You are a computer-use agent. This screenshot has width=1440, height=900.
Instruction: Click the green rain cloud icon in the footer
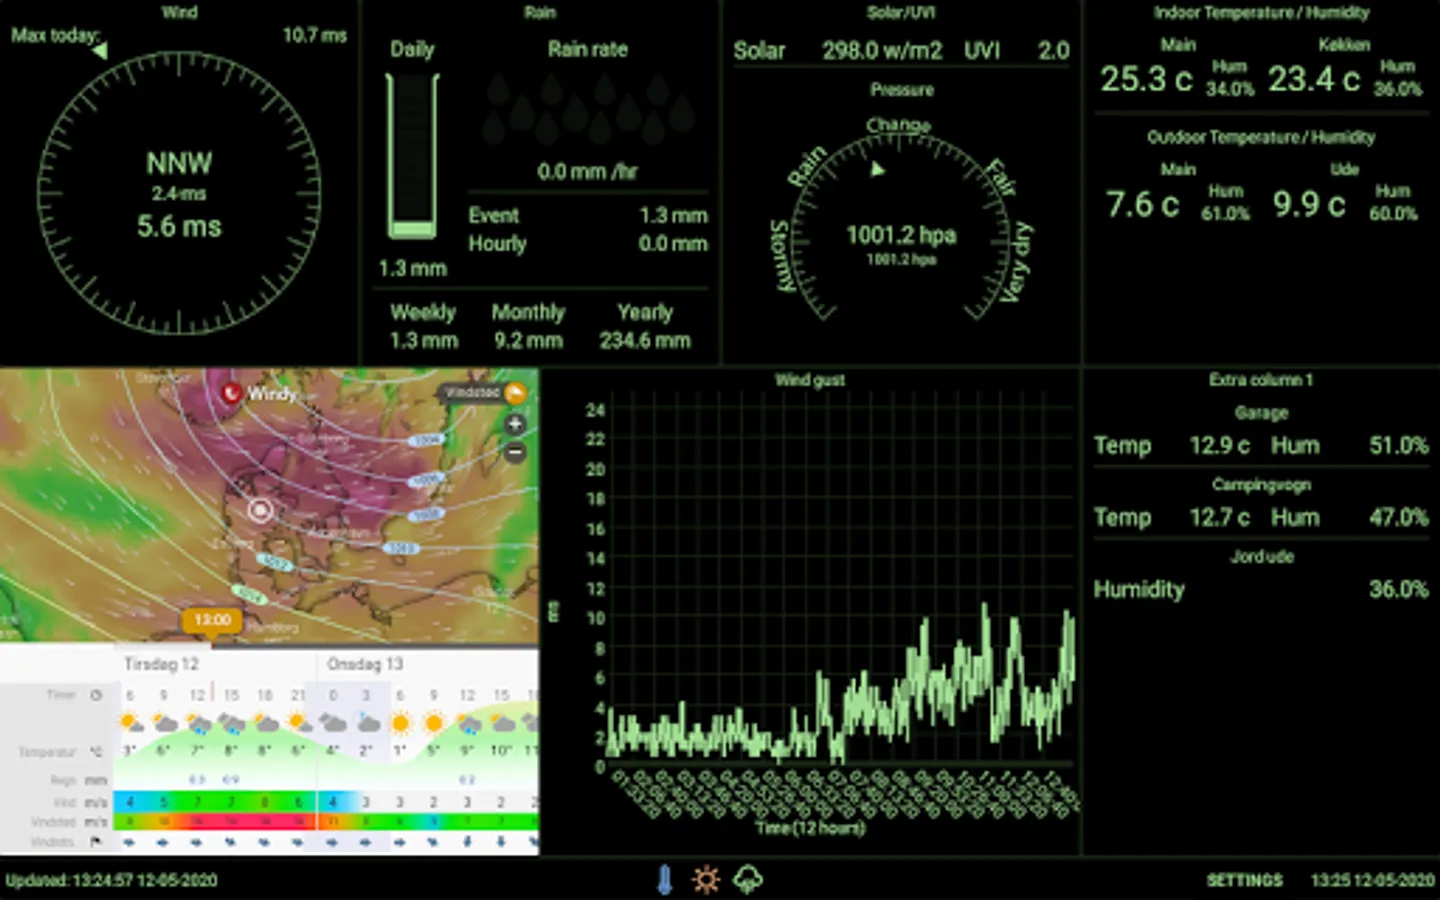(748, 879)
